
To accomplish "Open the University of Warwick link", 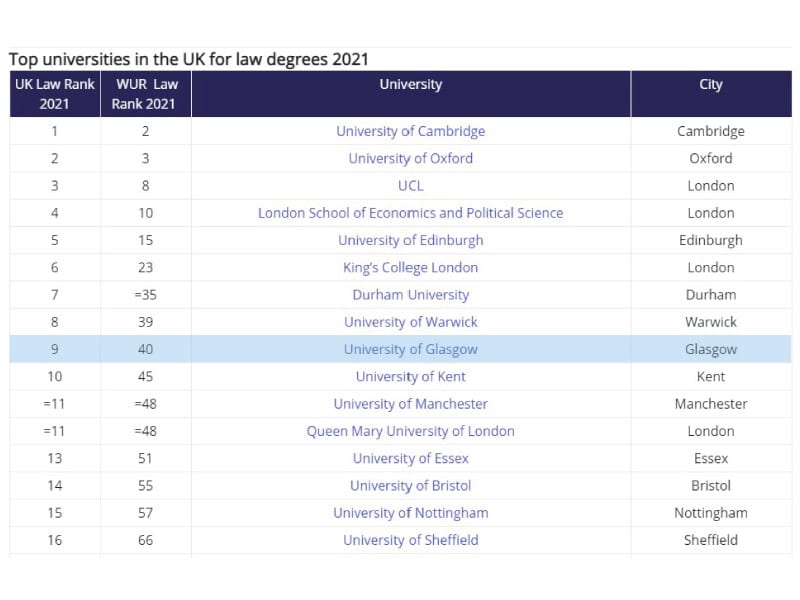I will coord(410,322).
